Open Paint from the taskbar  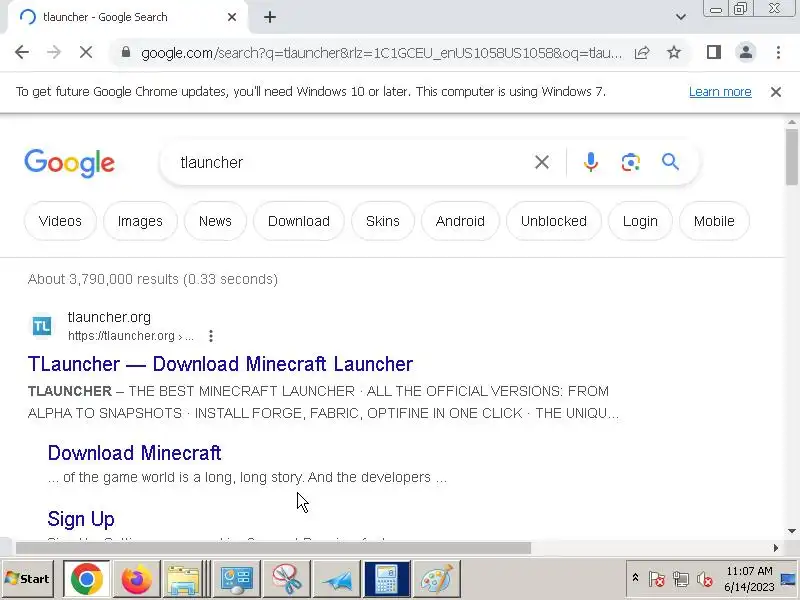pos(437,579)
